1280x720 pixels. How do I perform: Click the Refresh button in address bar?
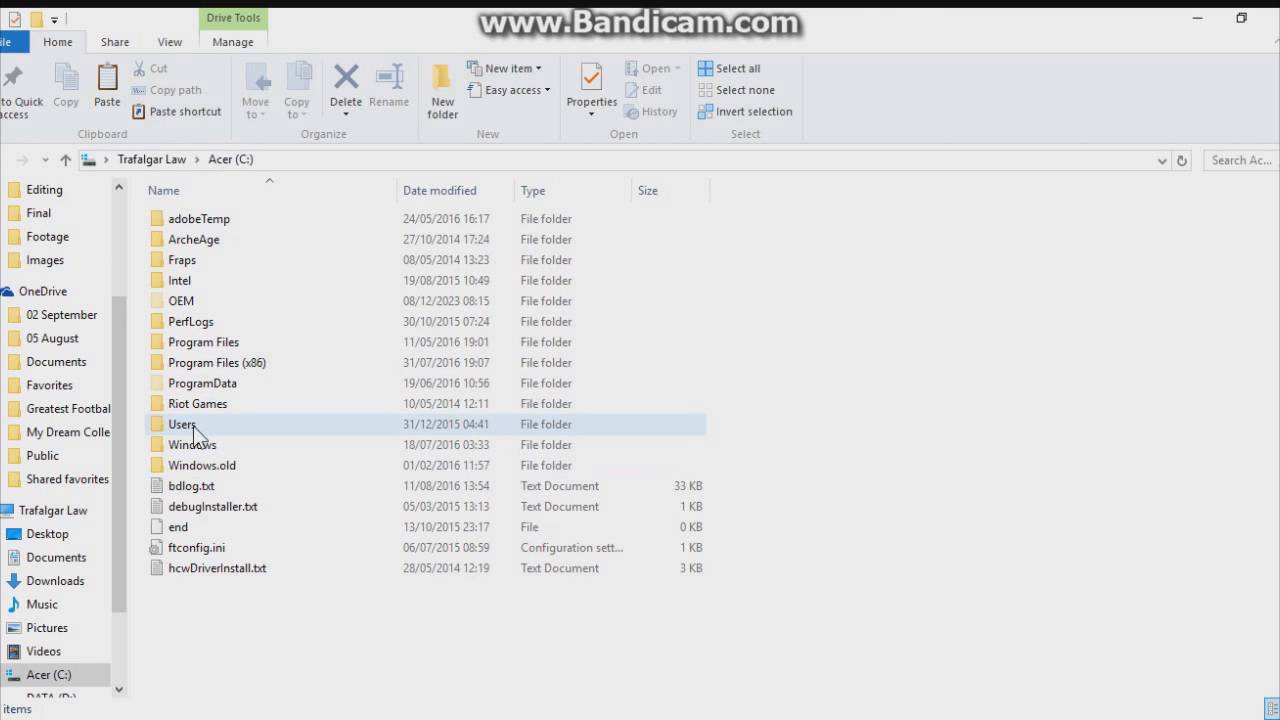[1181, 160]
